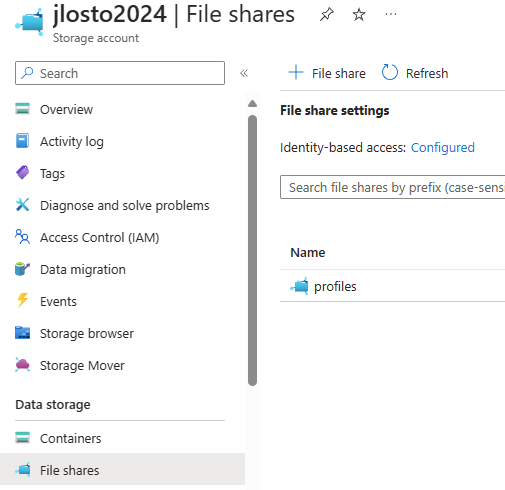Open the more options ellipsis in the header
The height and width of the screenshot is (490, 505).
pos(391,14)
